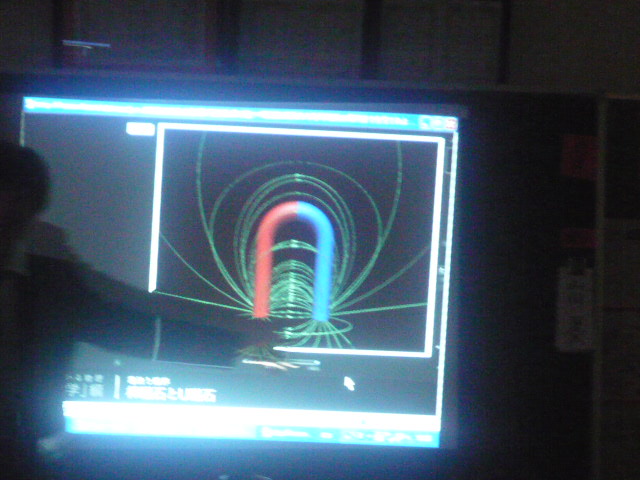Click the red pole of horseshoe magnet
Screen dimensions: 640x480
[267, 260]
